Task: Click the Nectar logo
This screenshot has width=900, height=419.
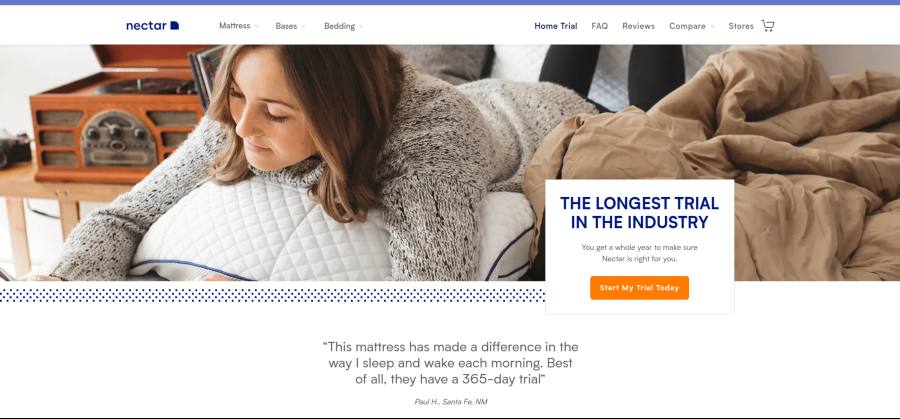Action: pos(153,26)
